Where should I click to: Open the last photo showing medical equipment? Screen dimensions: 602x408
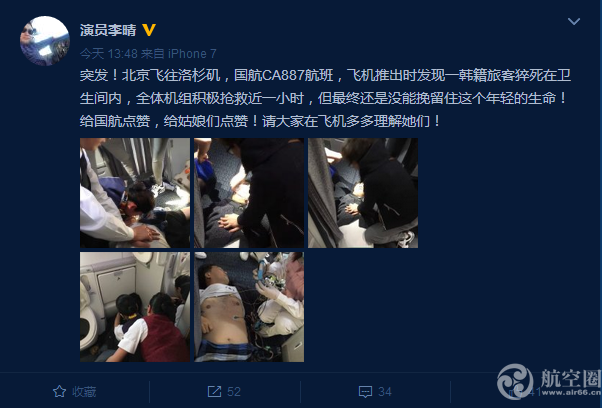tap(249, 307)
